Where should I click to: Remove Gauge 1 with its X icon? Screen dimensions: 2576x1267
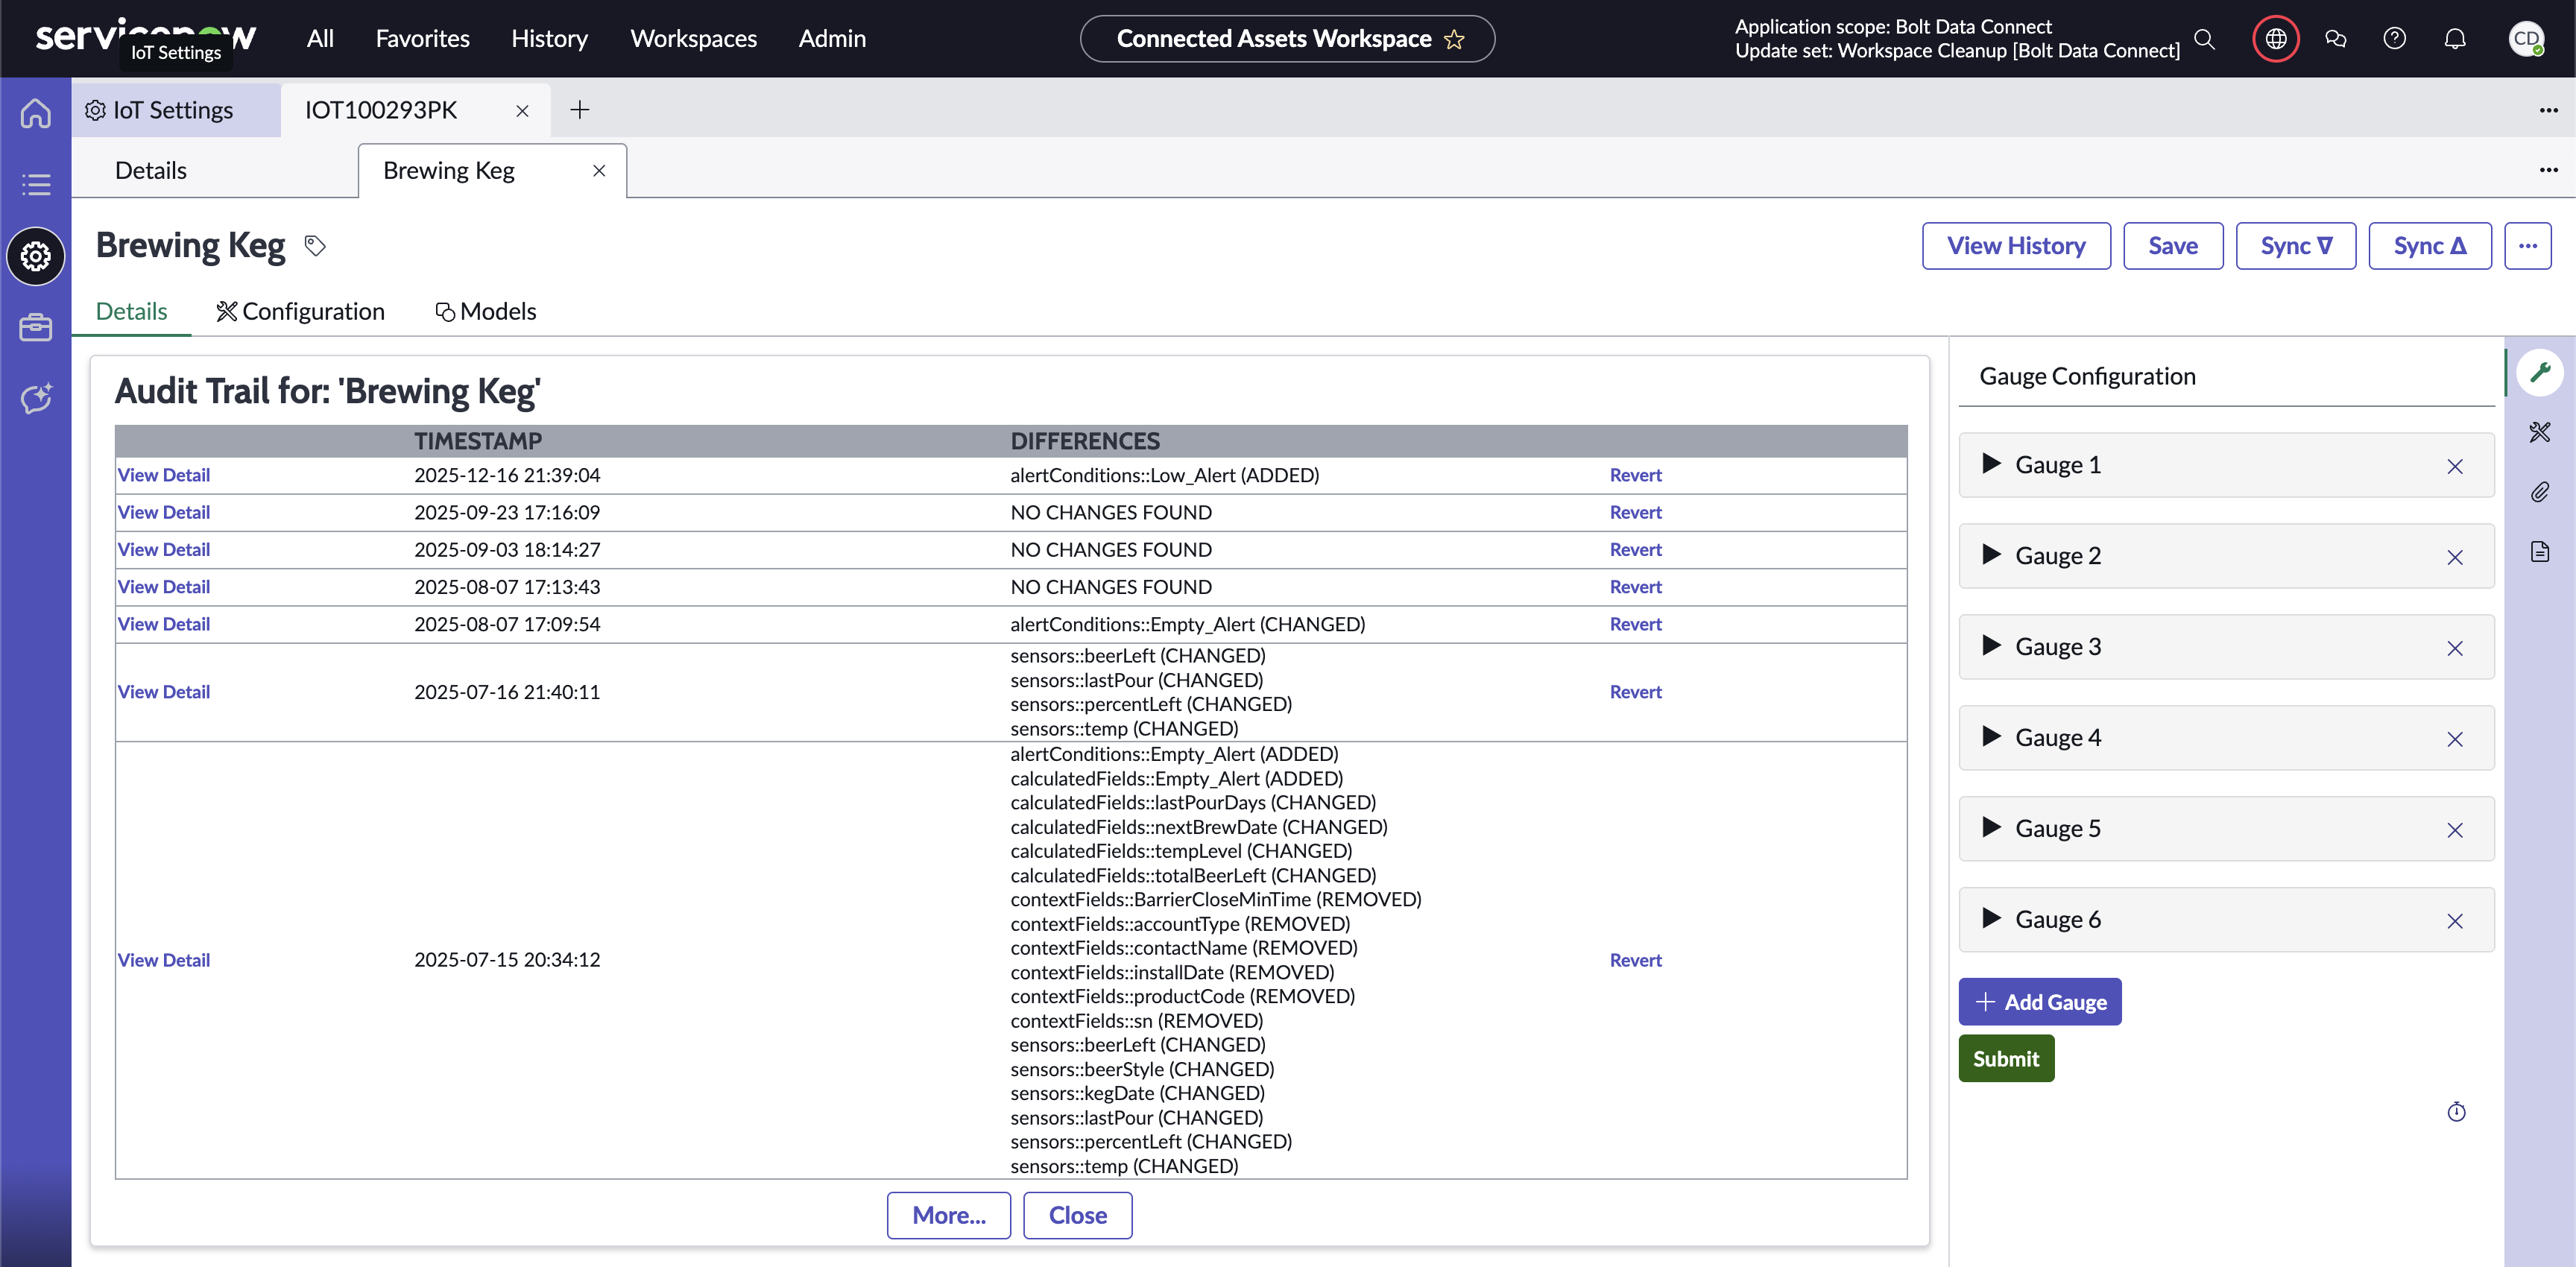coord(2454,466)
